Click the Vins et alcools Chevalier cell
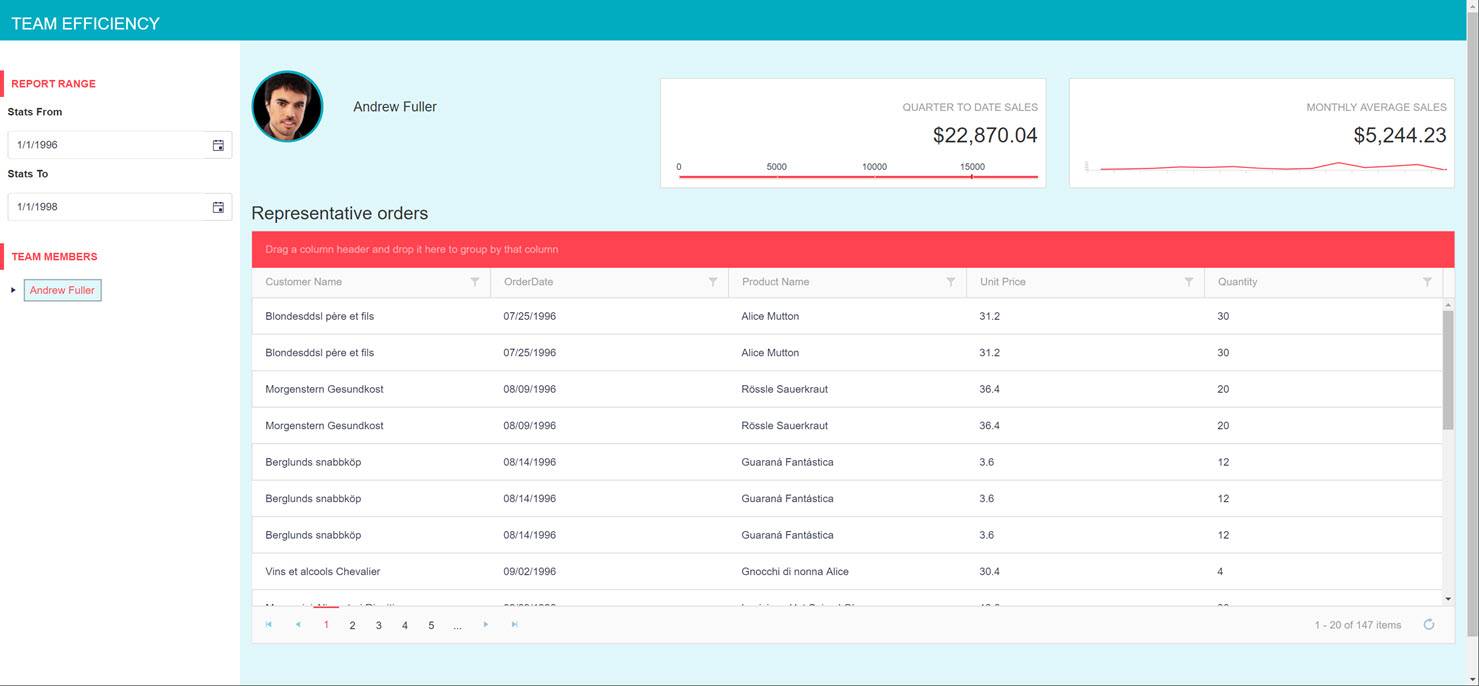Screen dimensions: 1479x686 click(371, 572)
